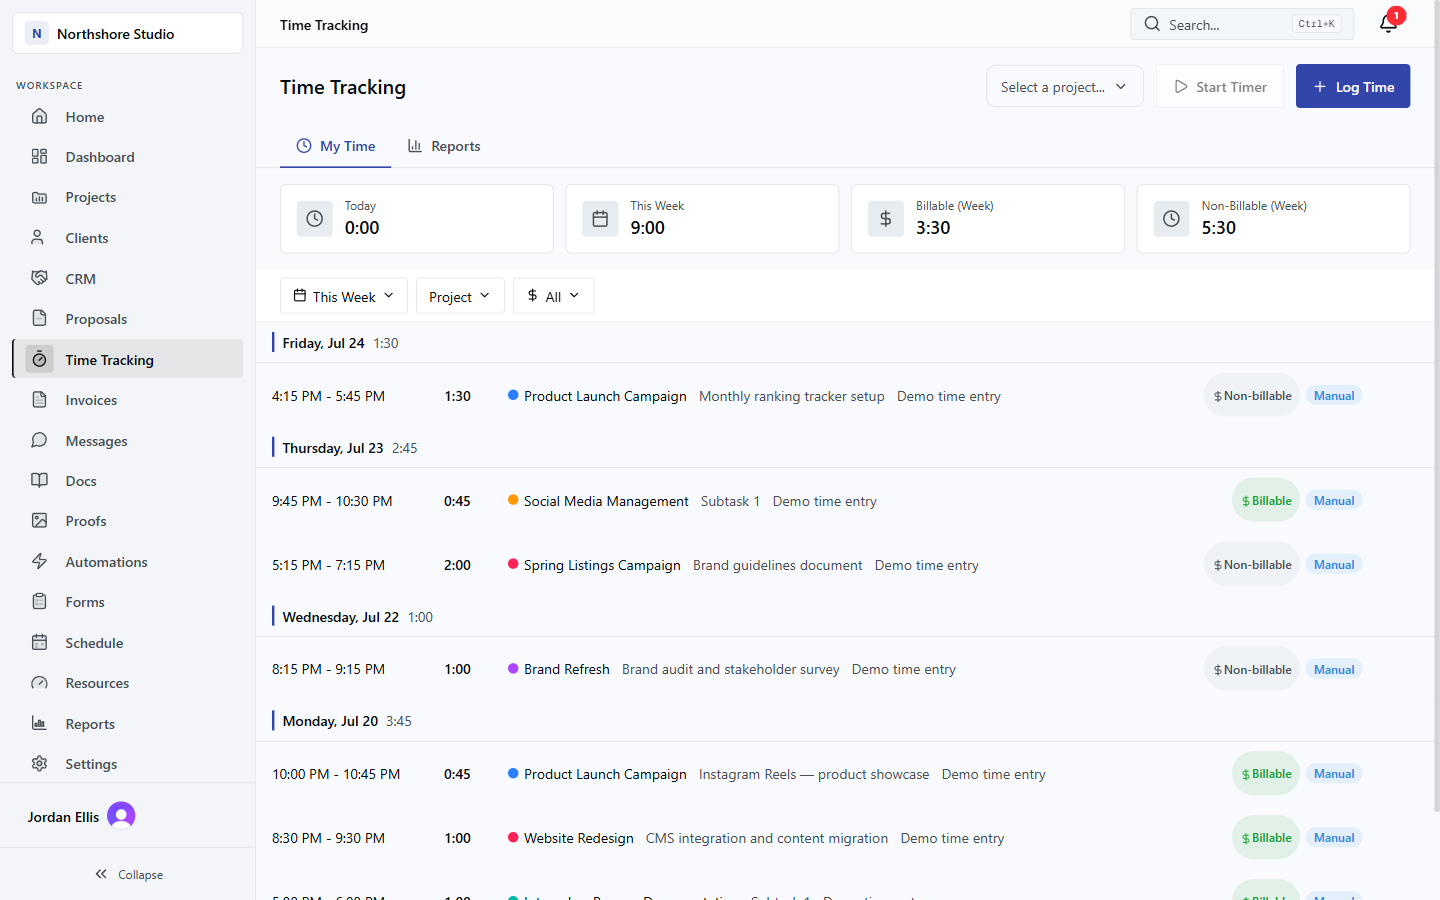Open the Select a project dropdown
Image resolution: width=1440 pixels, height=900 pixels.
pyautogui.click(x=1064, y=87)
